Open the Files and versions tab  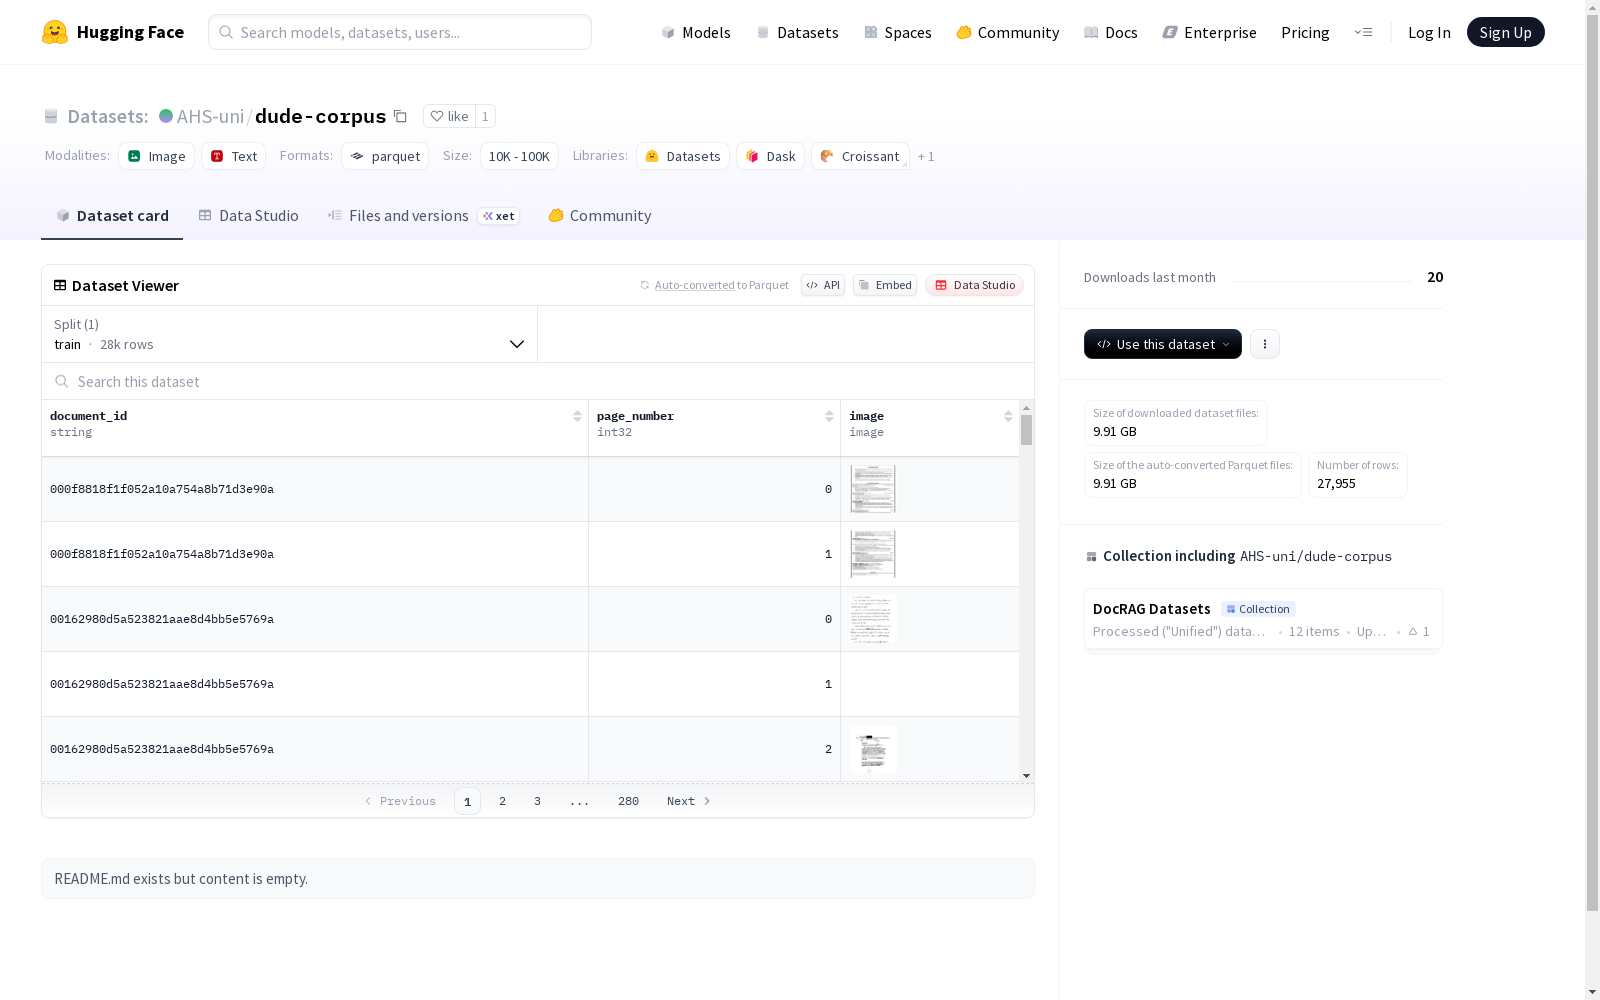pos(423,216)
